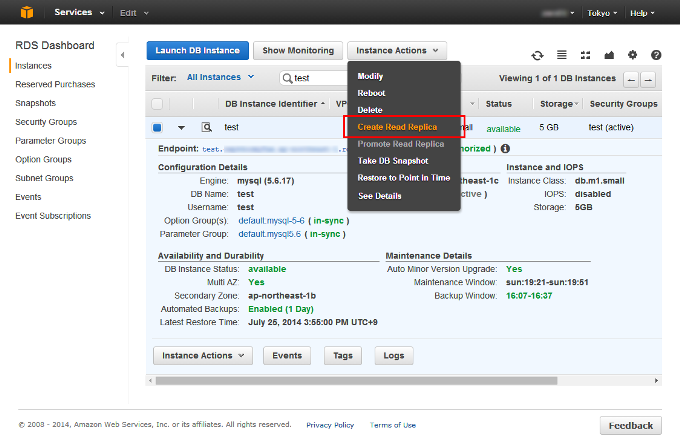Collapse the test instance row details triangle
This screenshot has width=680, height=440.
coord(181,127)
